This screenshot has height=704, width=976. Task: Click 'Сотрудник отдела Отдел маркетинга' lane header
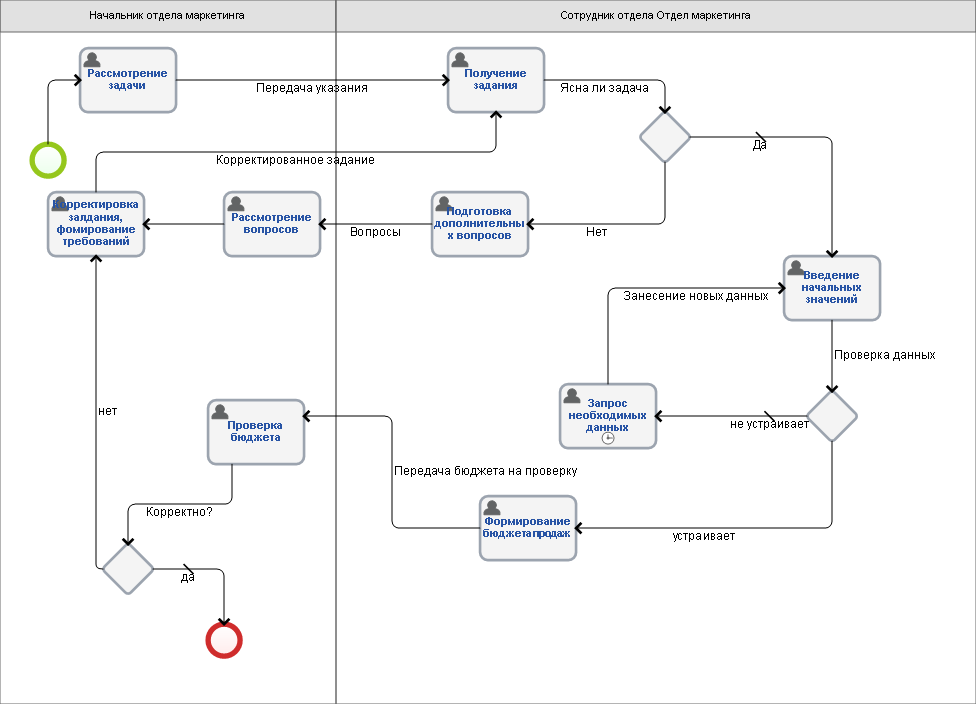655,16
